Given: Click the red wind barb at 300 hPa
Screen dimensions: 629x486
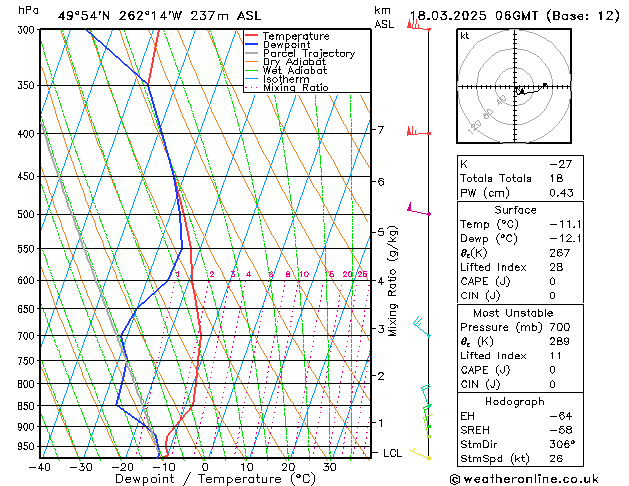Looking at the screenshot, I should click(x=416, y=24).
